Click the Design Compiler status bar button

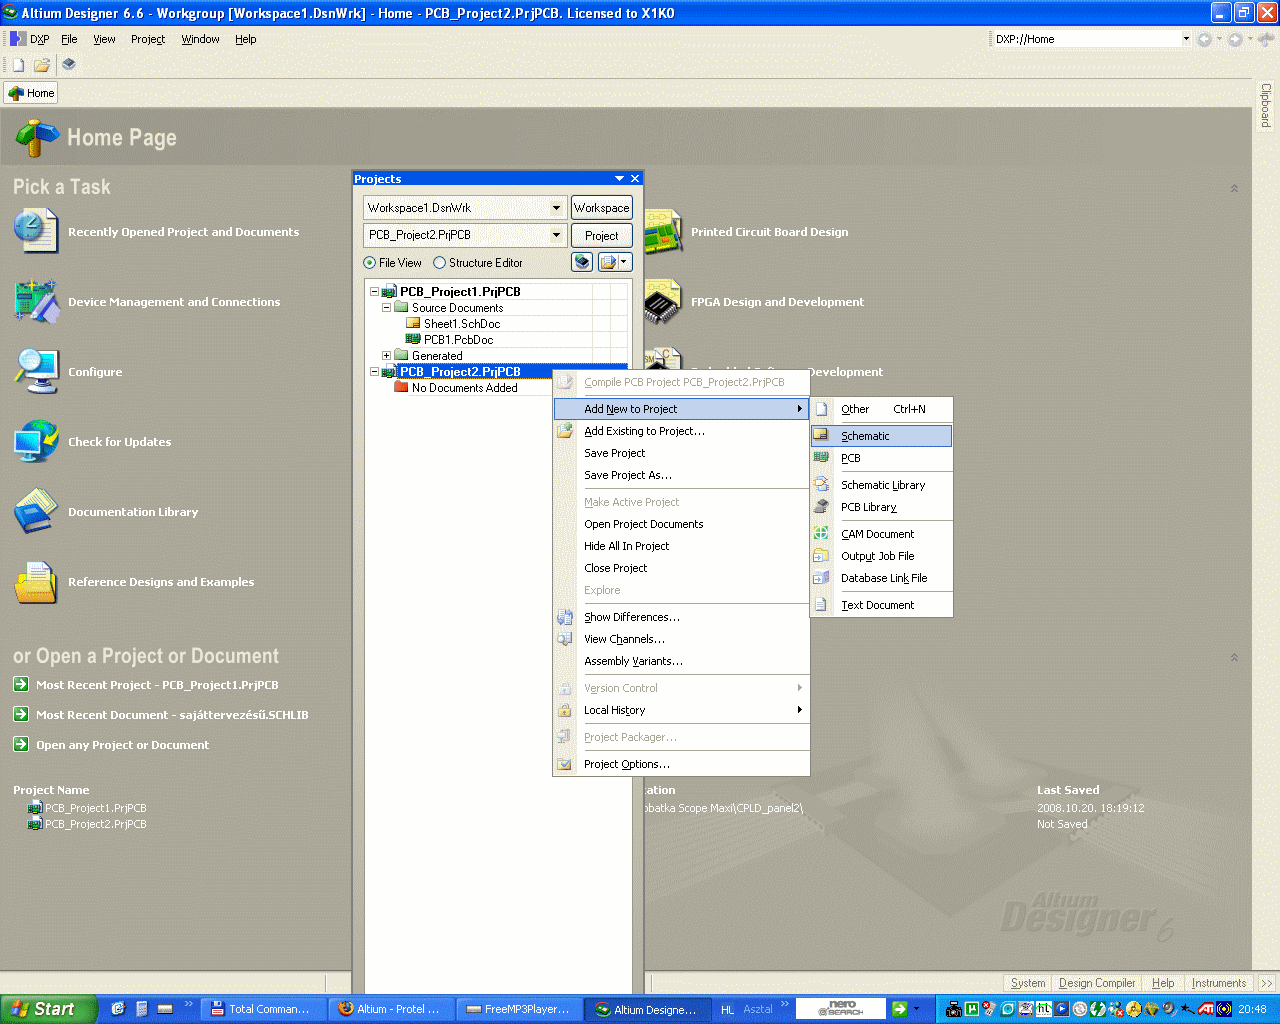click(x=1097, y=983)
